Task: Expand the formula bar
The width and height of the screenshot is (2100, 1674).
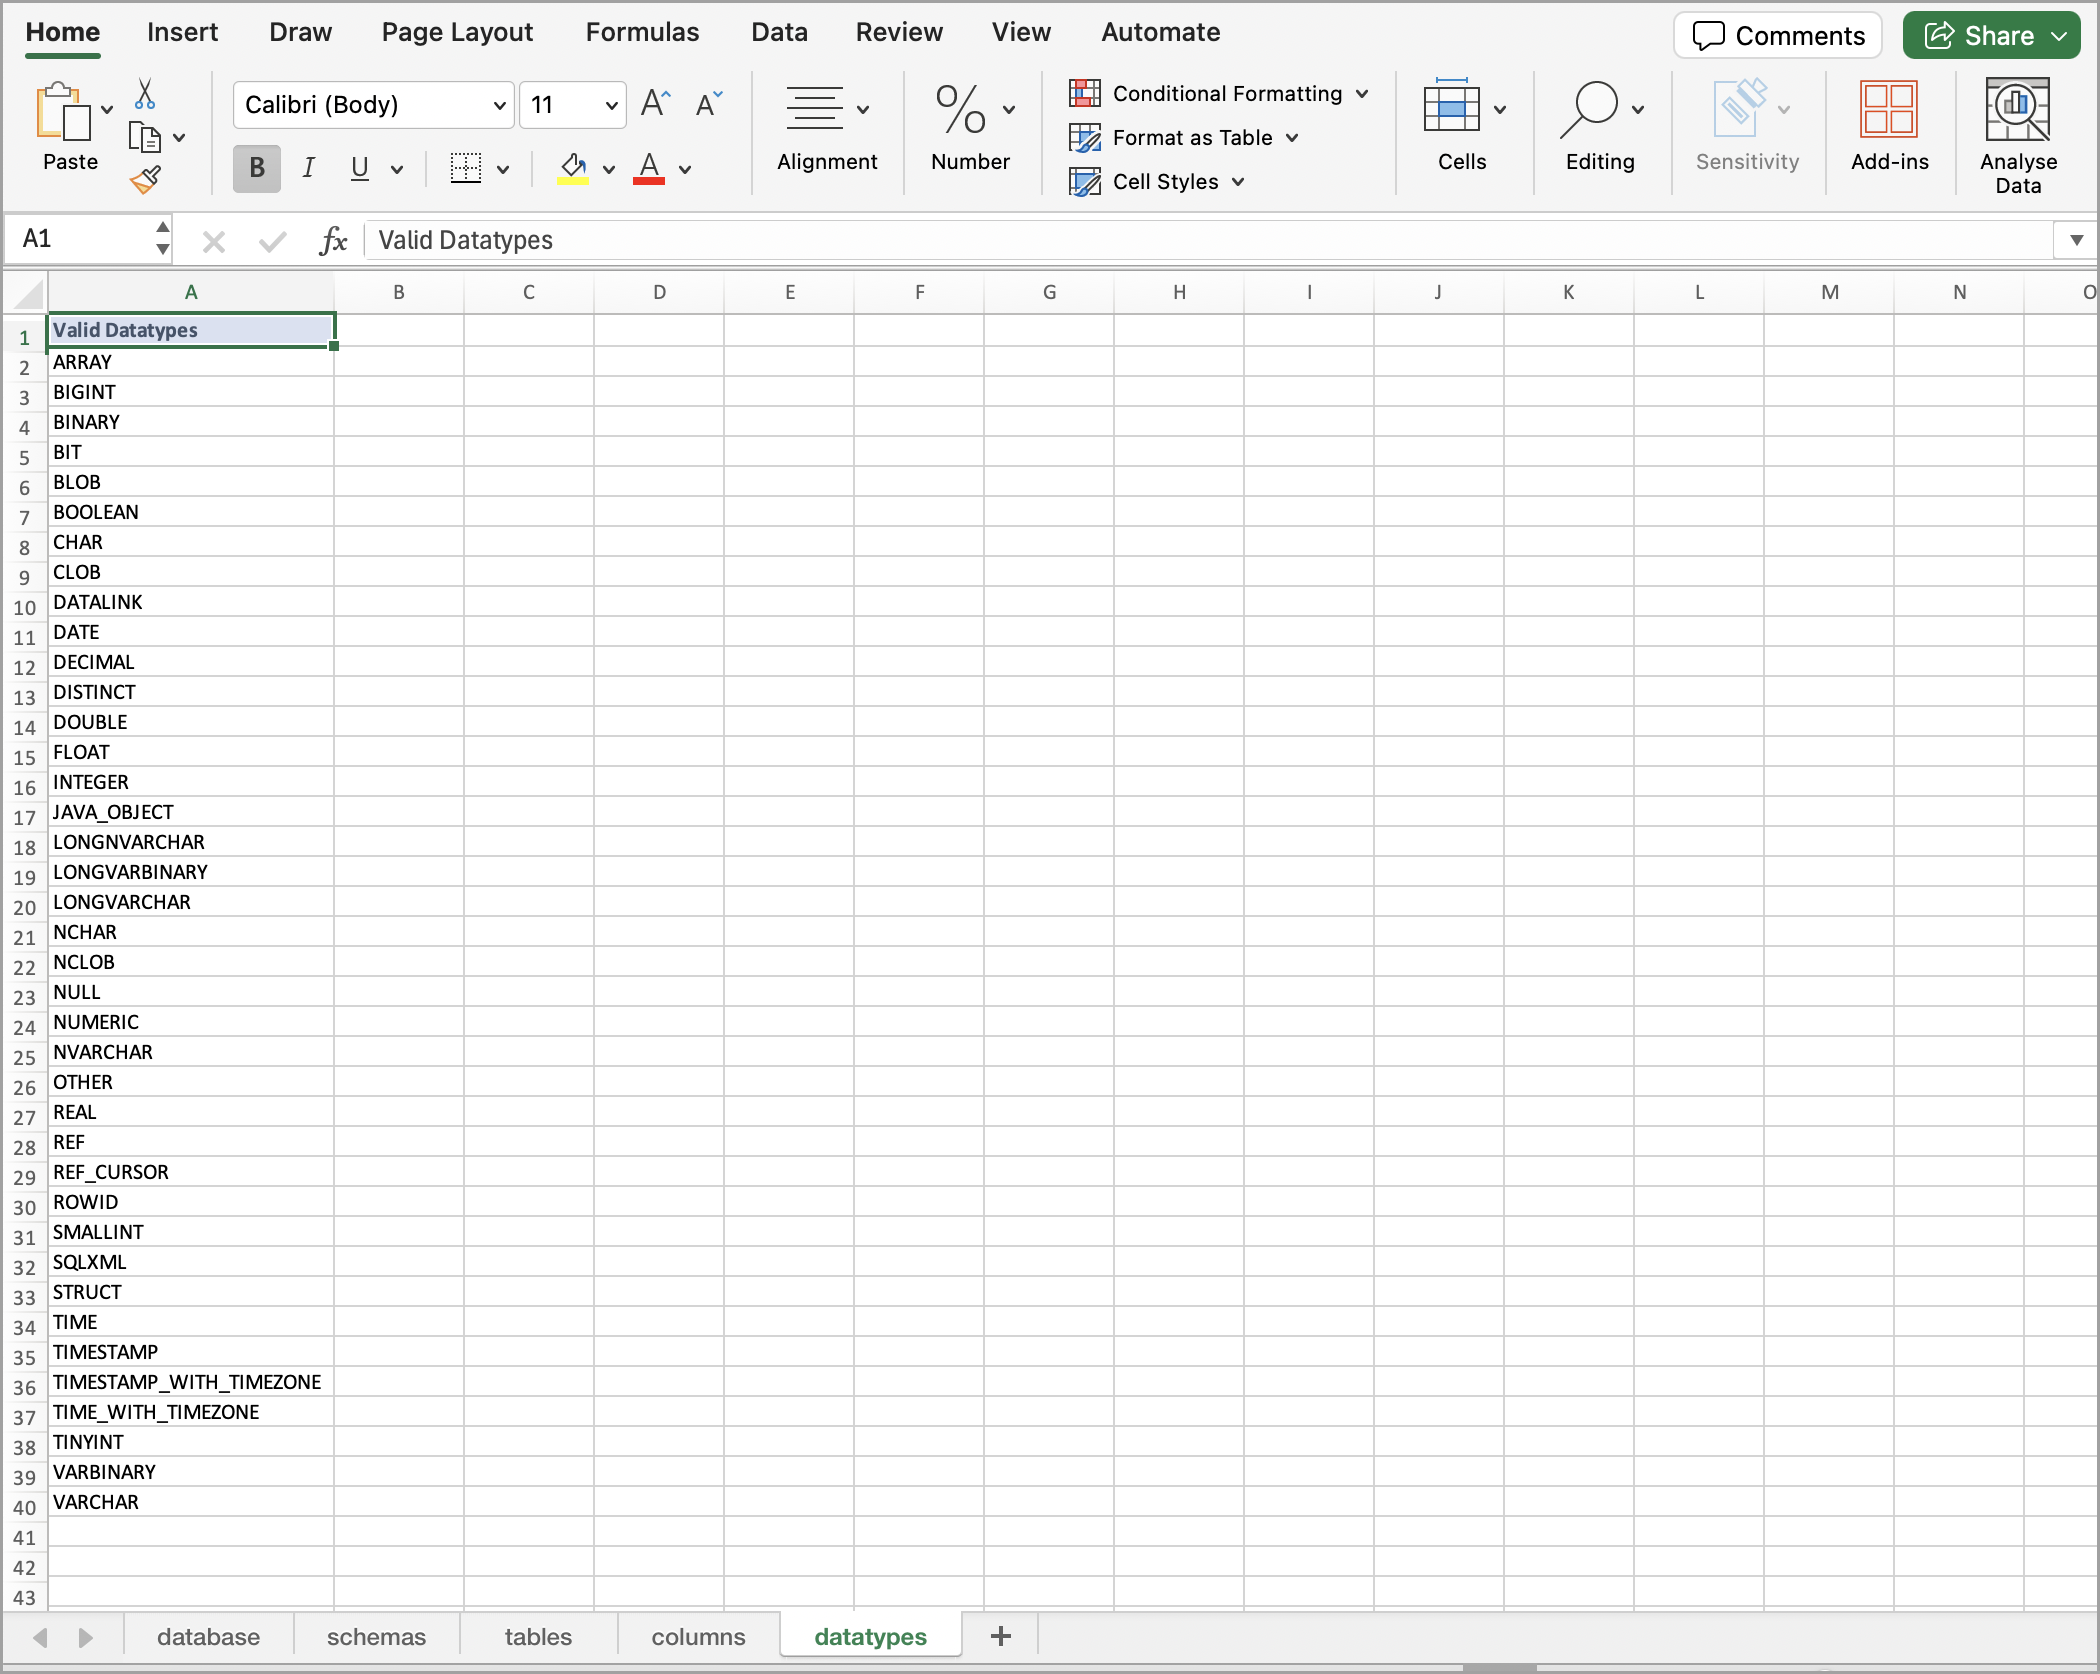Action: [x=2076, y=240]
